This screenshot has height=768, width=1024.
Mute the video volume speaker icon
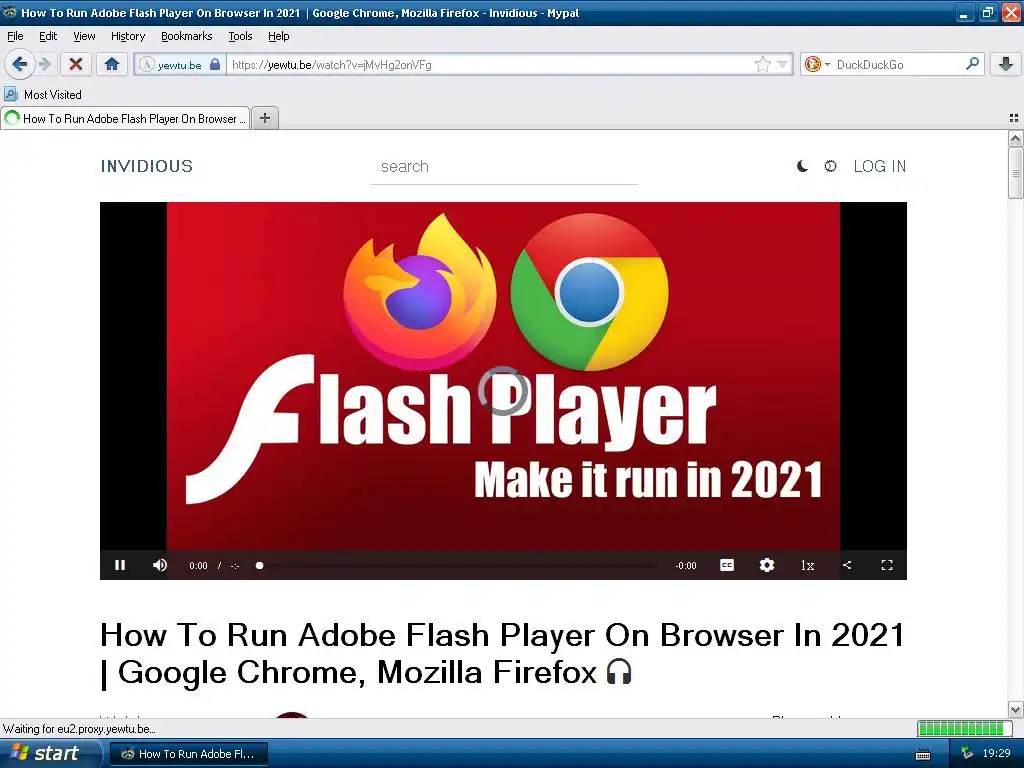tap(160, 565)
